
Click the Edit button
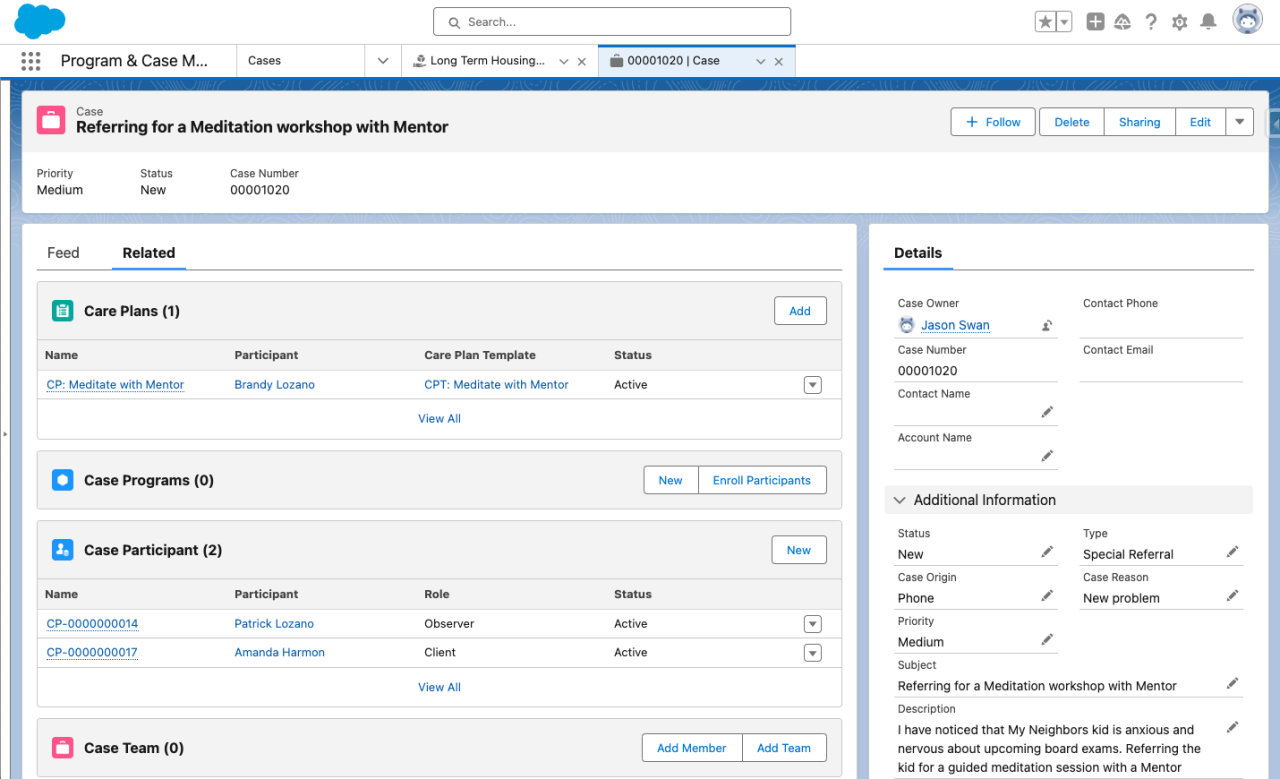pyautogui.click(x=1200, y=122)
